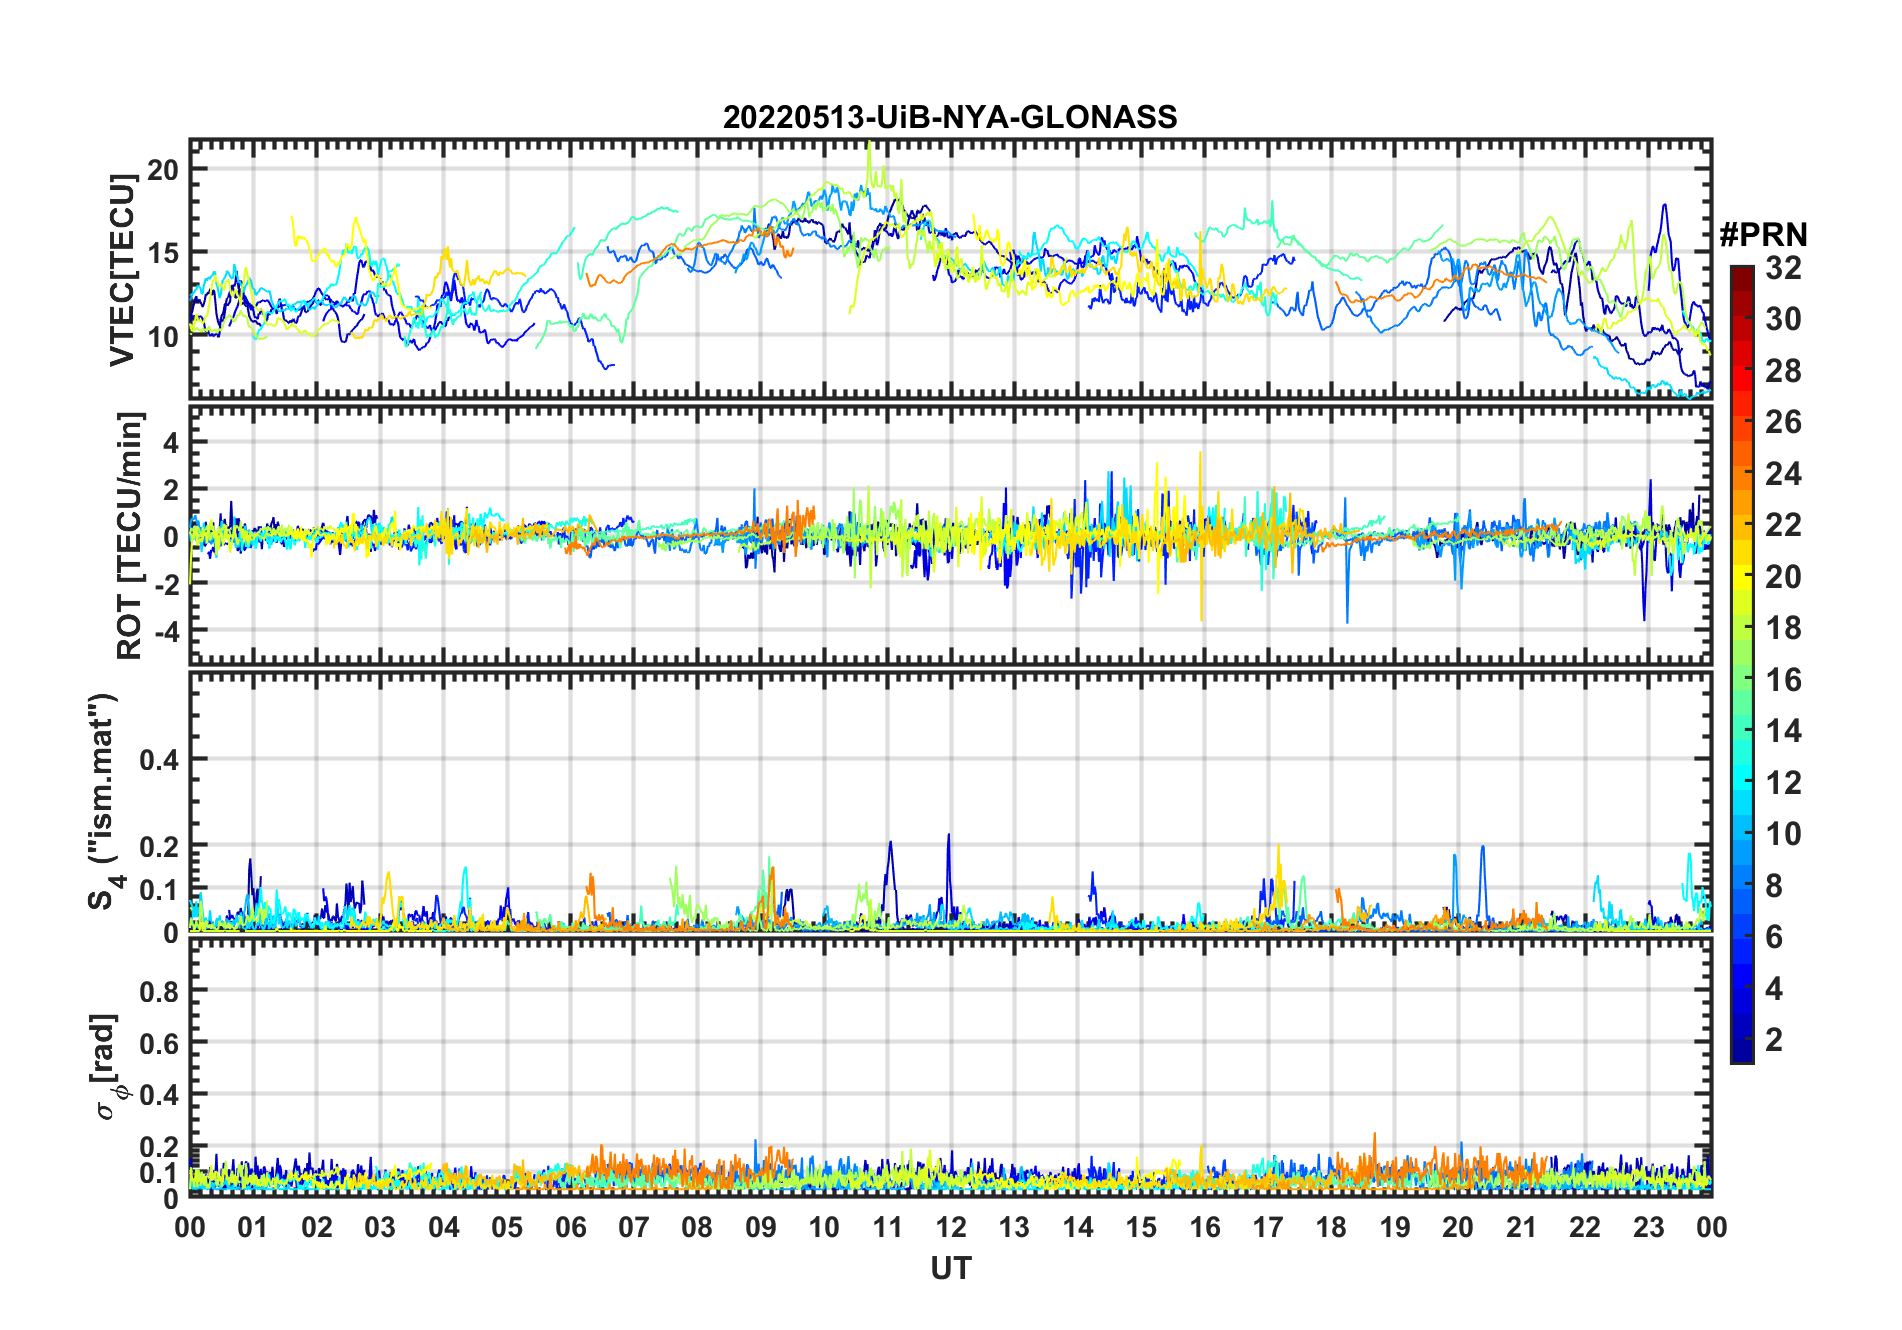Select colorbar tick label 32
The height and width of the screenshot is (1330, 1902).
click(x=1783, y=268)
